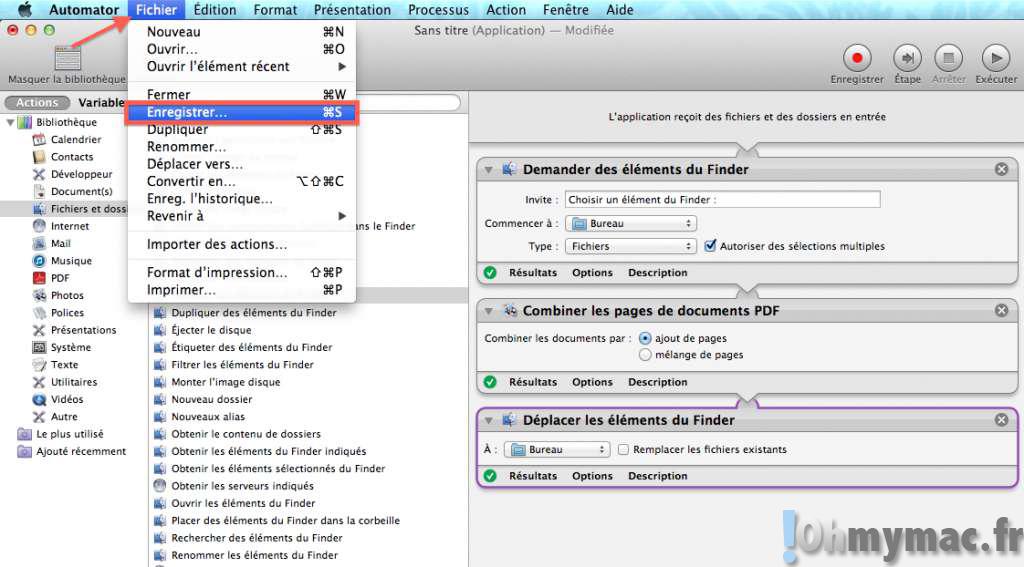The height and width of the screenshot is (567, 1024).
Task: Select Contacts category in library
Action: (x=72, y=157)
